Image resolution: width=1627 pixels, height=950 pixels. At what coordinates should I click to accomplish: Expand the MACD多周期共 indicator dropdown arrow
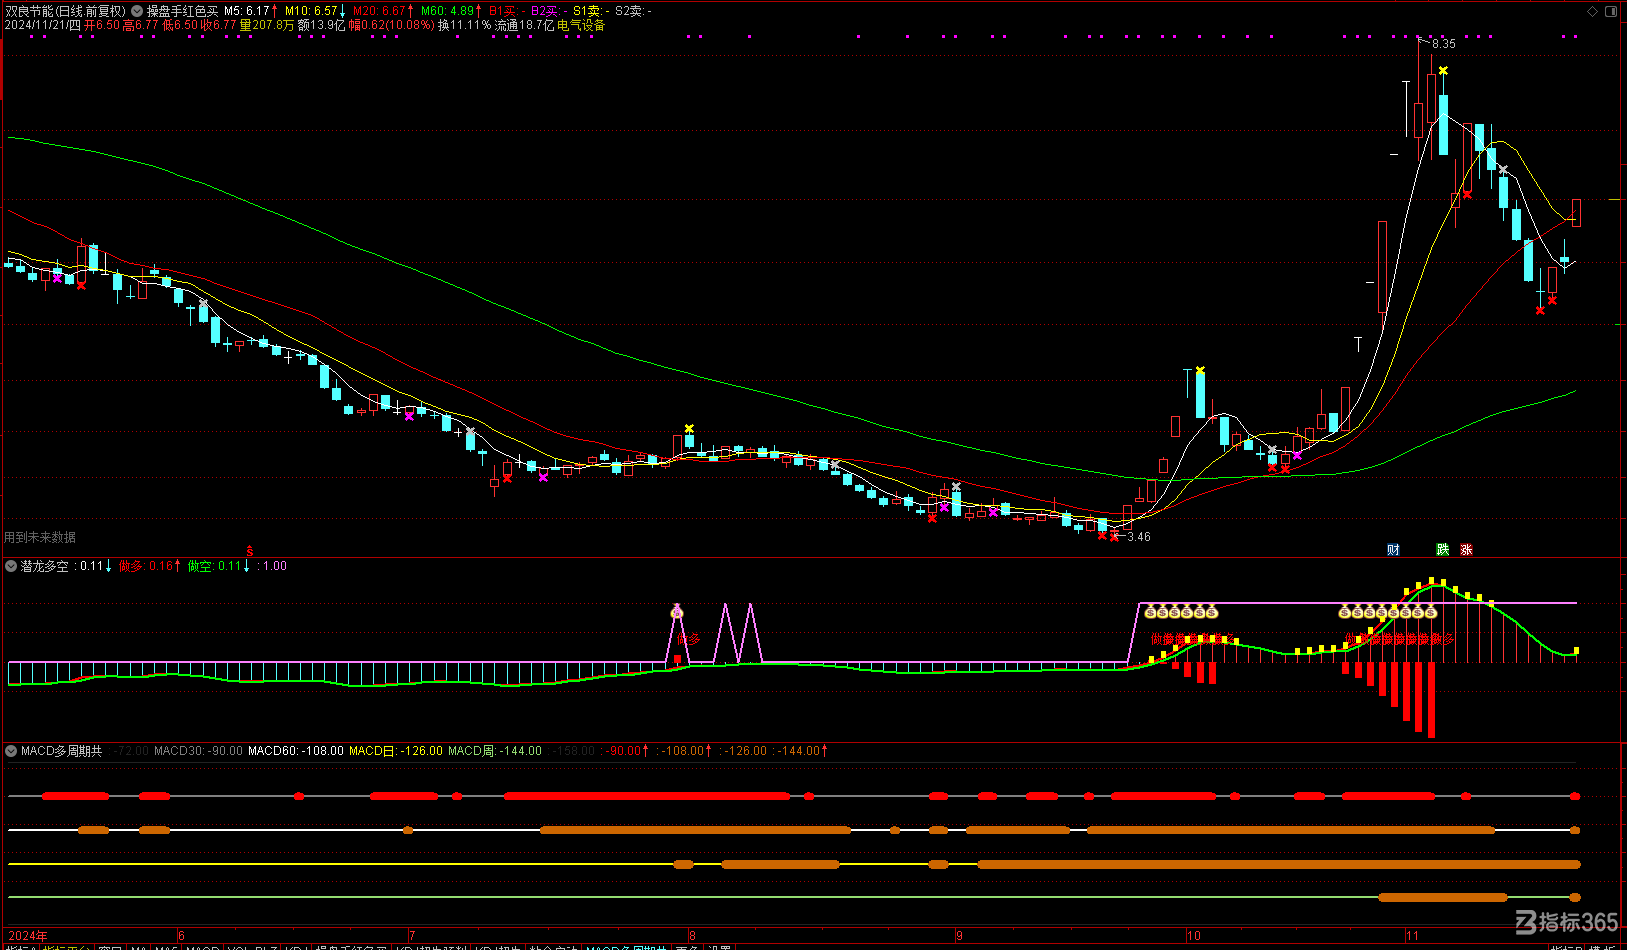coord(11,751)
